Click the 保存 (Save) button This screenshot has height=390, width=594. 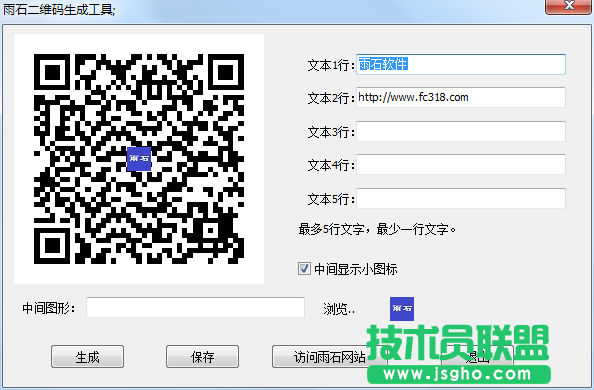pos(202,357)
